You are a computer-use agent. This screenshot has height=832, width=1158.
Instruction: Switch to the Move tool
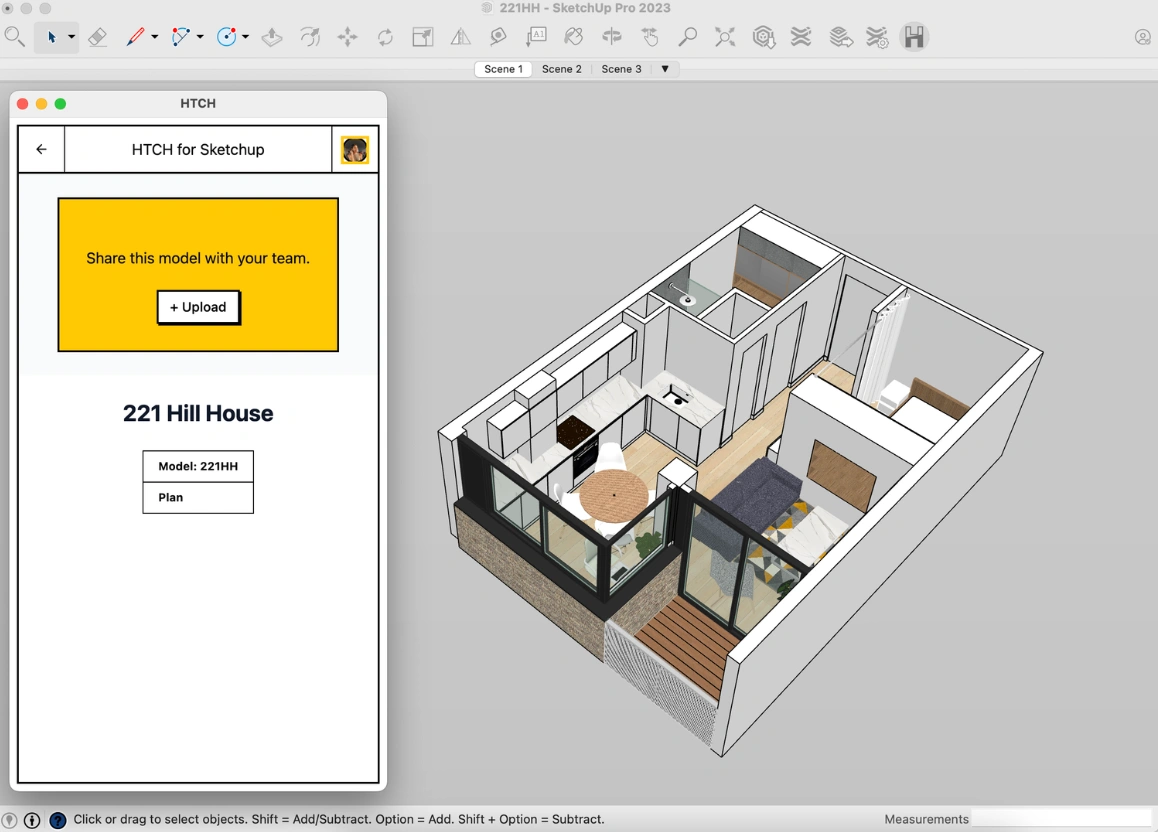click(x=348, y=37)
